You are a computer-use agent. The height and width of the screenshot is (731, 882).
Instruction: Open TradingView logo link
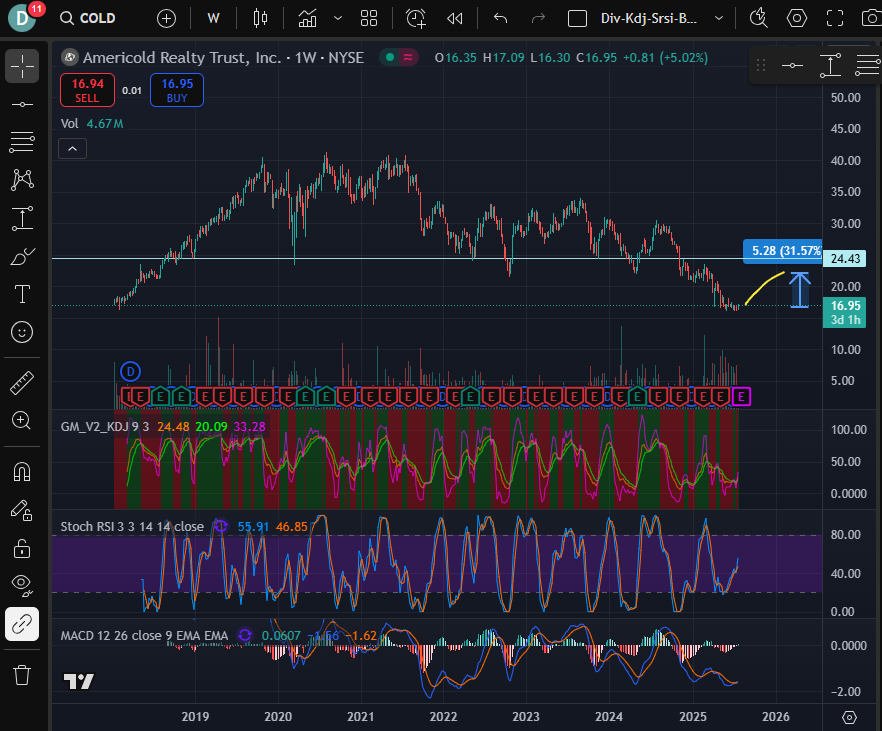point(78,682)
